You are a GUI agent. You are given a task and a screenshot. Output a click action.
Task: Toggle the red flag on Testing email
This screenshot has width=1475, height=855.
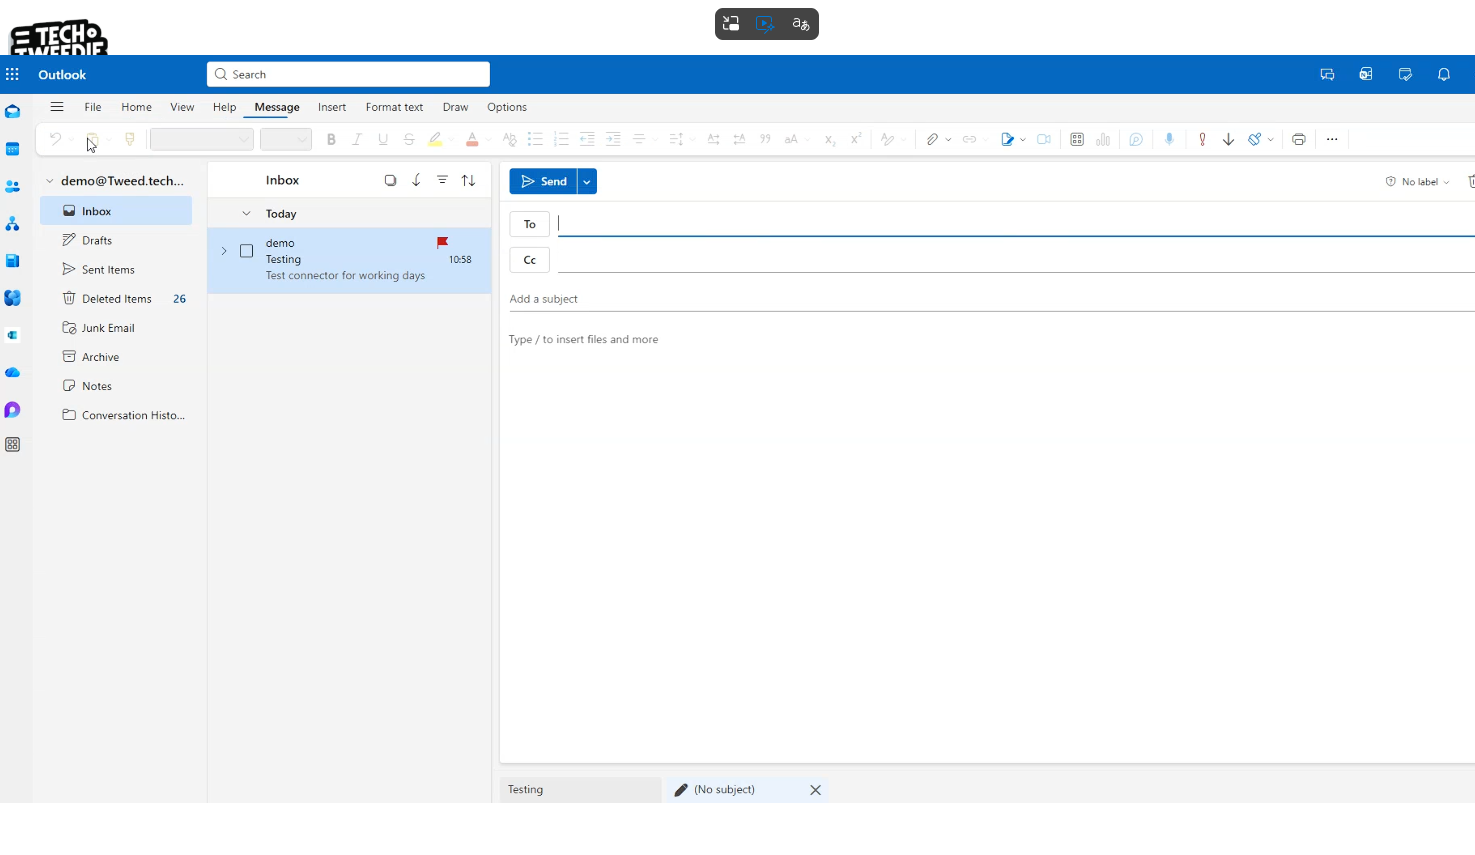pyautogui.click(x=442, y=243)
